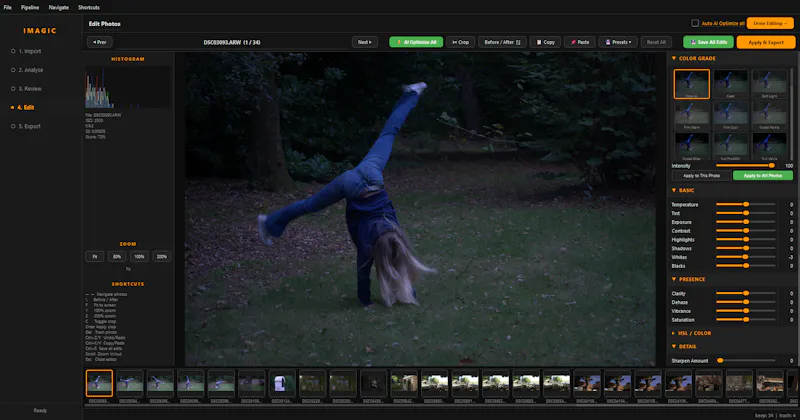Adjust the Clarity slider

(745, 293)
